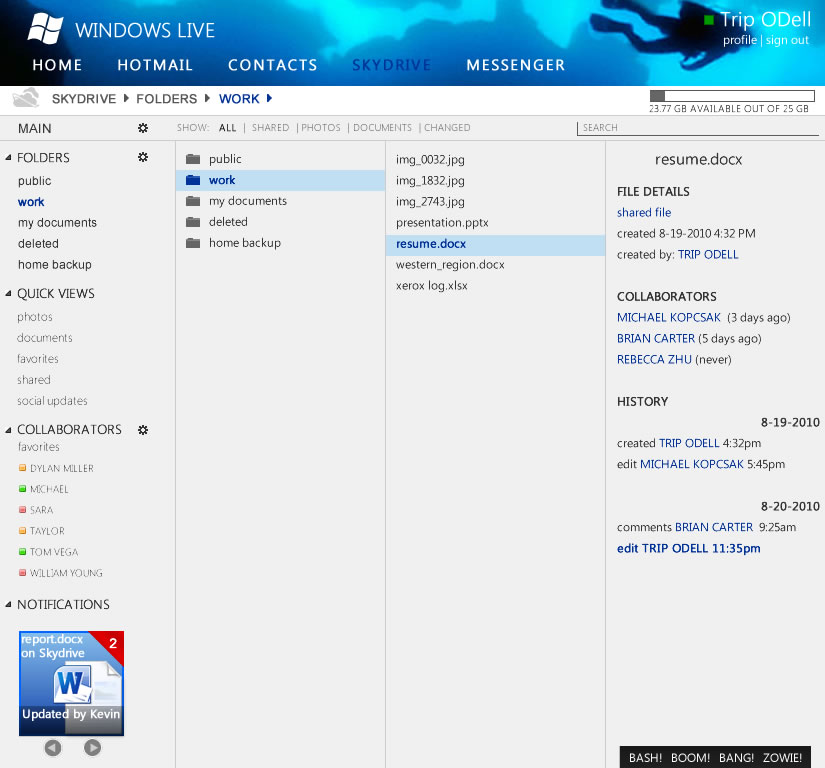Image resolution: width=825 pixels, height=768 pixels.
Task: Open the edit TRIP ODELL 11:35pm history entry
Action: coord(688,549)
